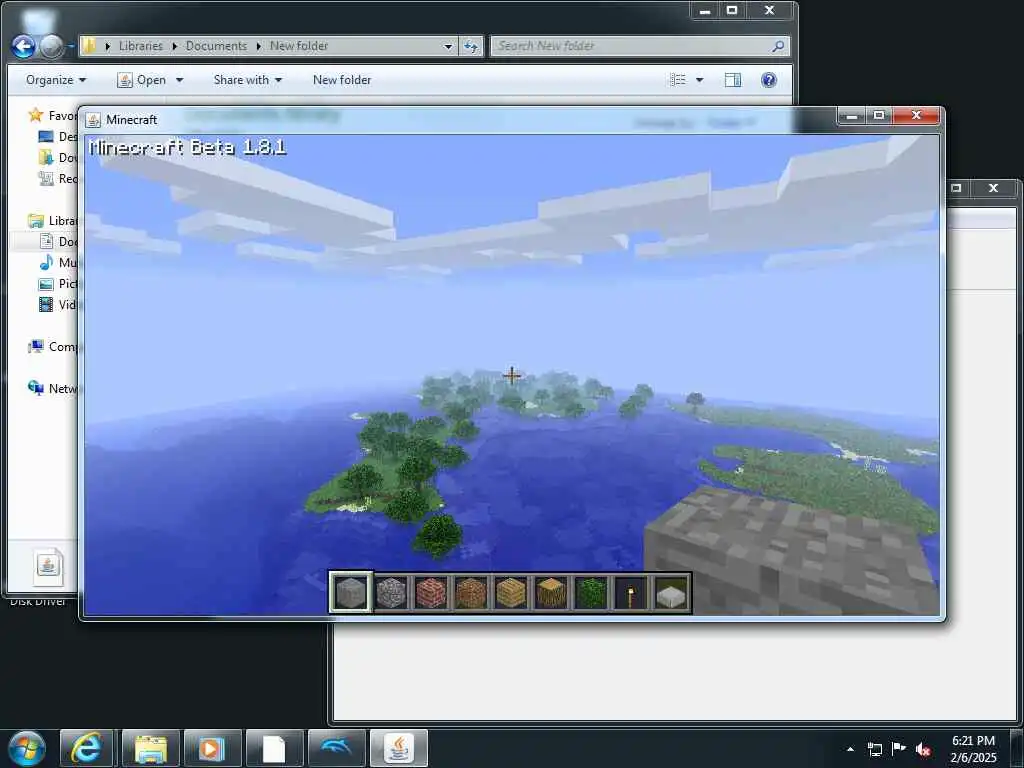
Task: Open the view options dropdown arrow
Action: click(x=700, y=80)
